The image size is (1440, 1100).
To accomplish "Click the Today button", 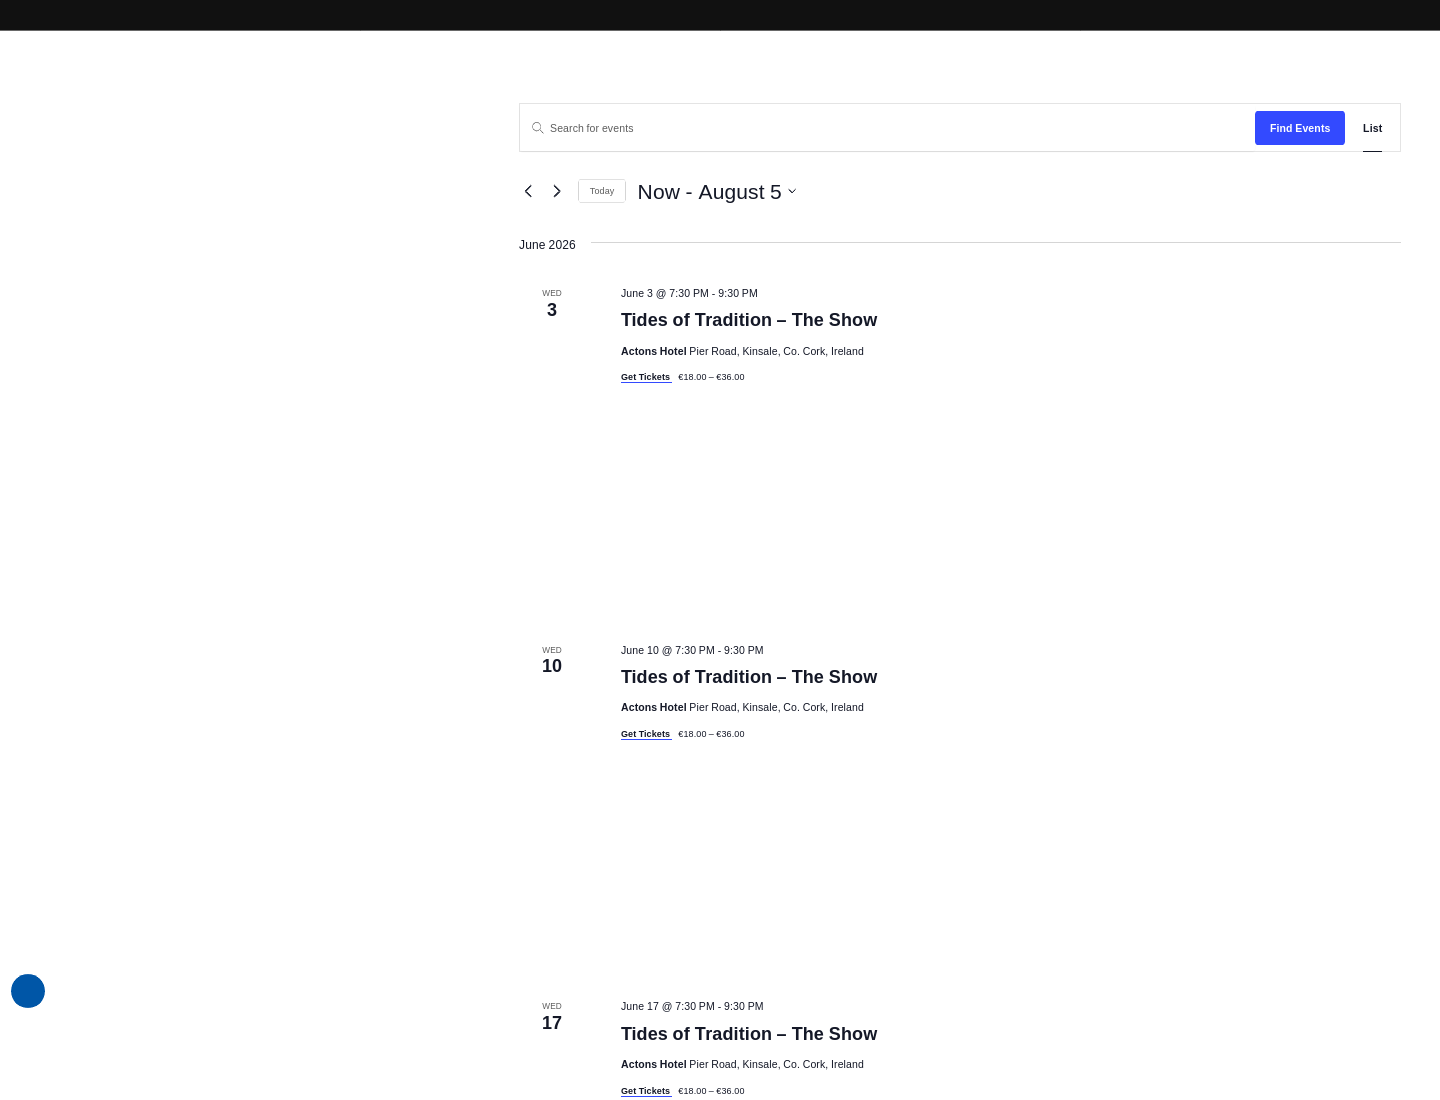I will tap(602, 191).
